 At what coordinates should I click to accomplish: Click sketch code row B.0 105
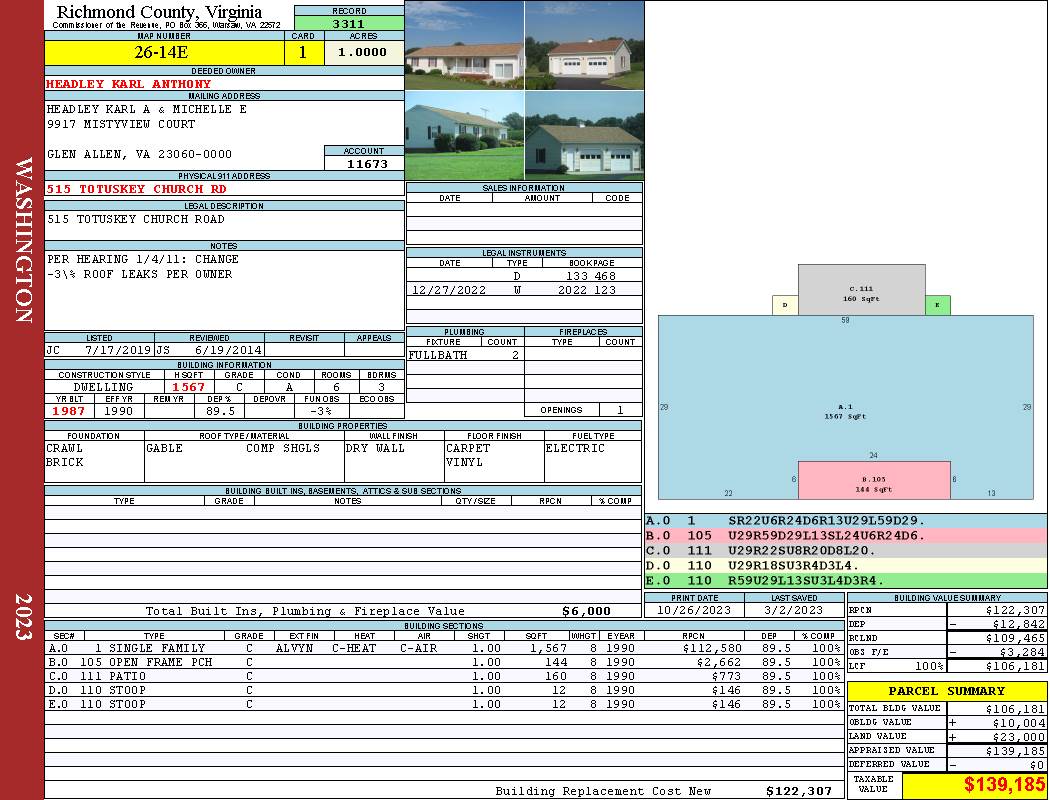point(846,536)
